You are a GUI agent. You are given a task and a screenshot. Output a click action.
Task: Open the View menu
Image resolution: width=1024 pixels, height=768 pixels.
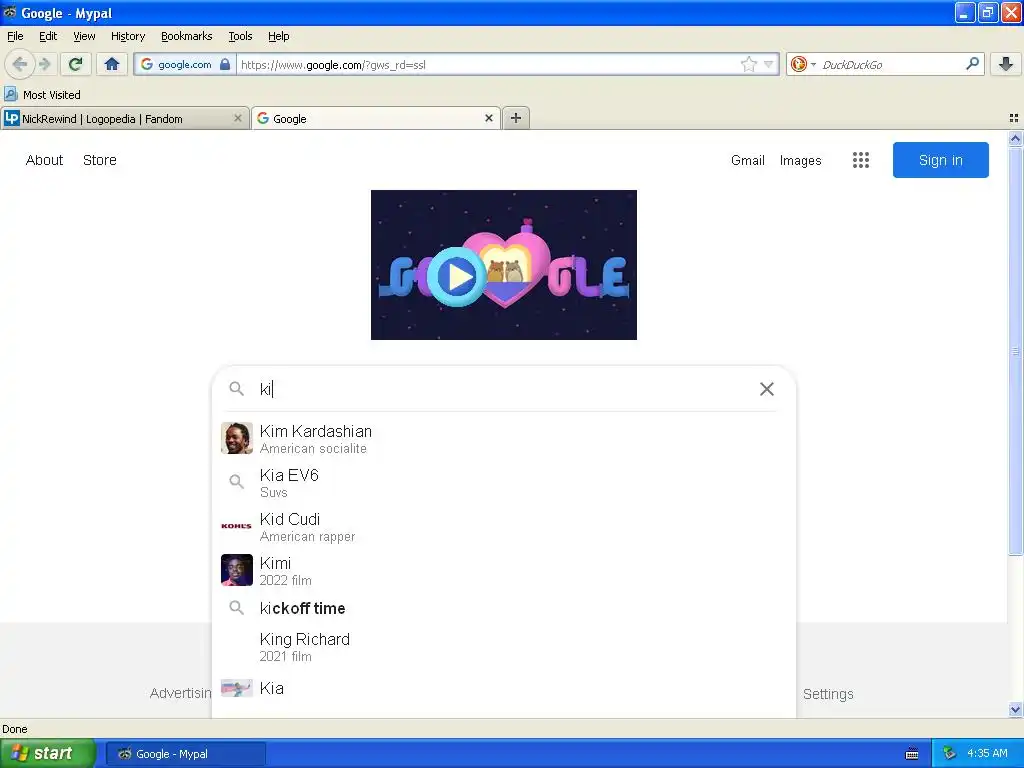pyautogui.click(x=84, y=36)
